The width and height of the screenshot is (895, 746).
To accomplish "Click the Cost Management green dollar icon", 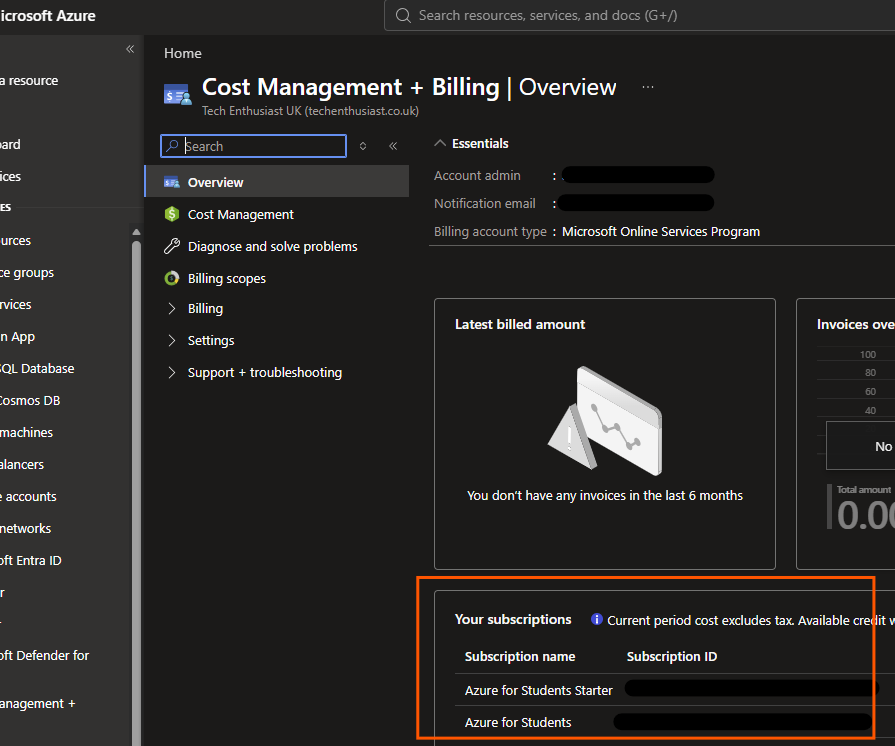I will tap(171, 214).
